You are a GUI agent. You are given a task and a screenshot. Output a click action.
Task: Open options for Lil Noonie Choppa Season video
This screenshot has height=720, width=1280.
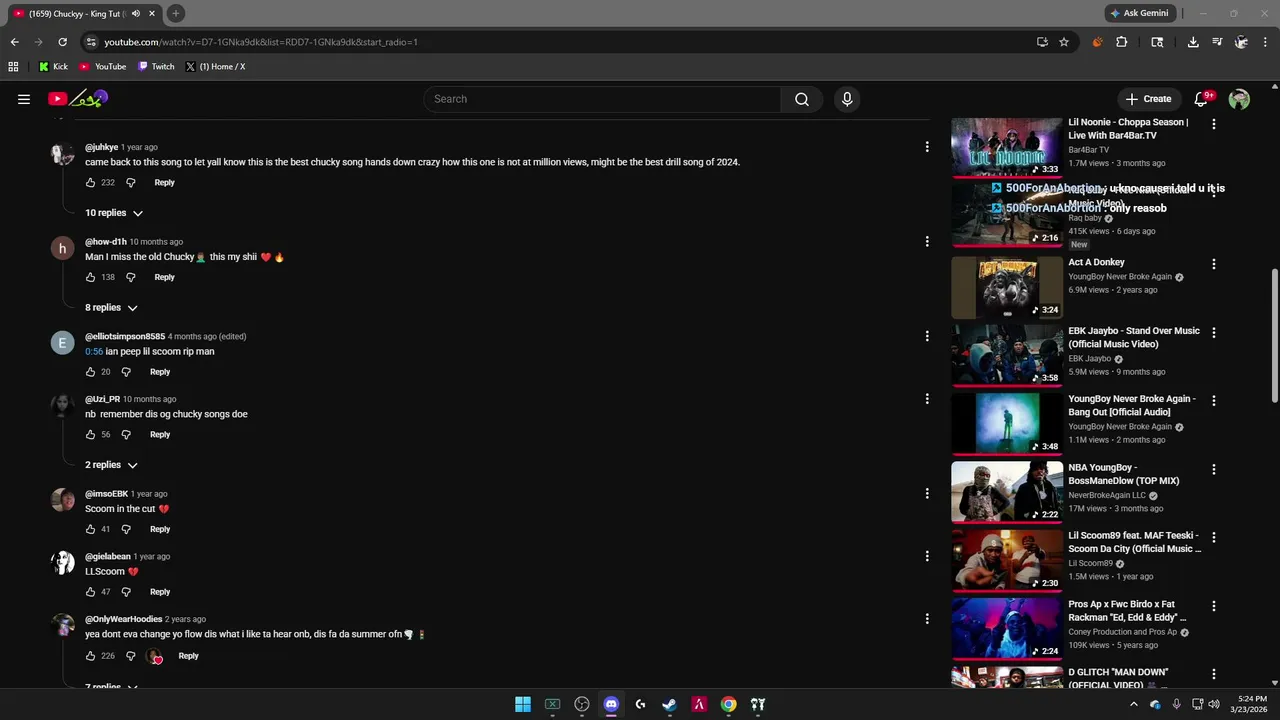pos(1214,124)
